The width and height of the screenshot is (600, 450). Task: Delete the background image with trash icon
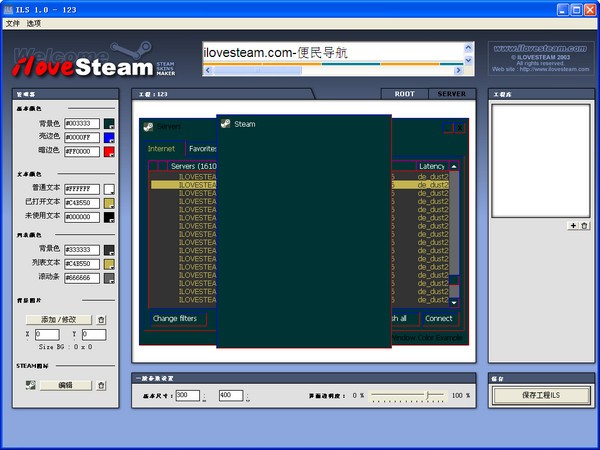(x=101, y=320)
